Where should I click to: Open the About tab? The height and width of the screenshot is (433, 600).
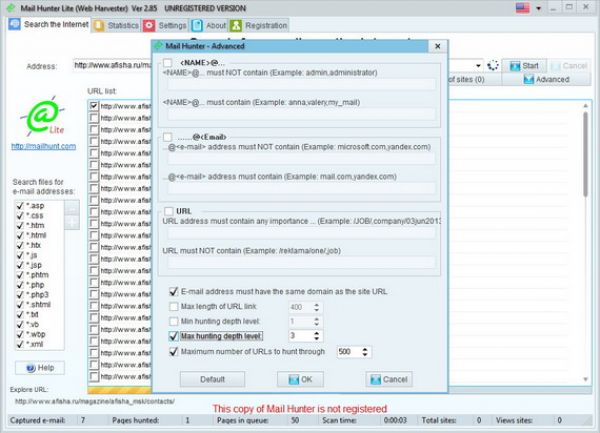(x=209, y=26)
